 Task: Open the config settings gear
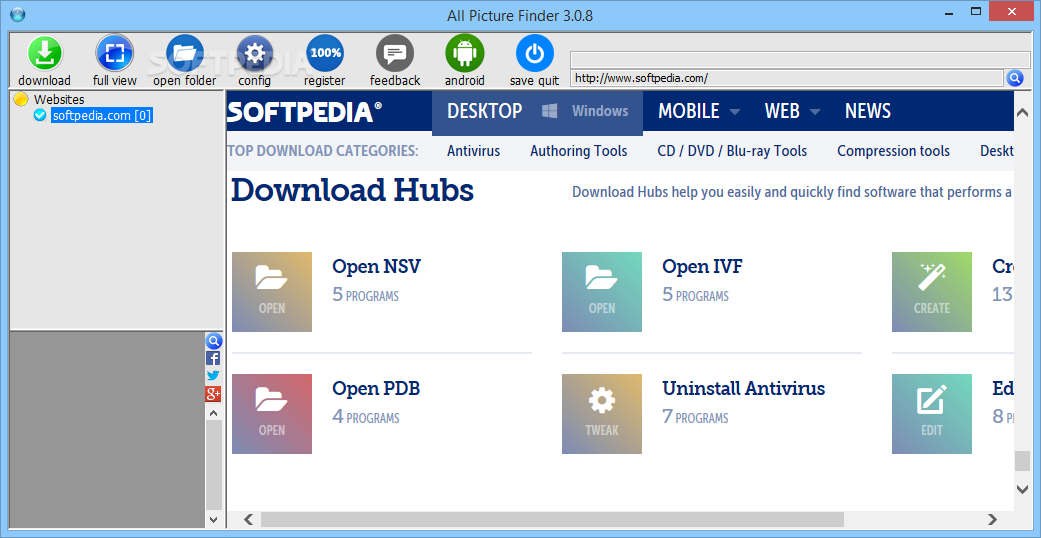255,53
